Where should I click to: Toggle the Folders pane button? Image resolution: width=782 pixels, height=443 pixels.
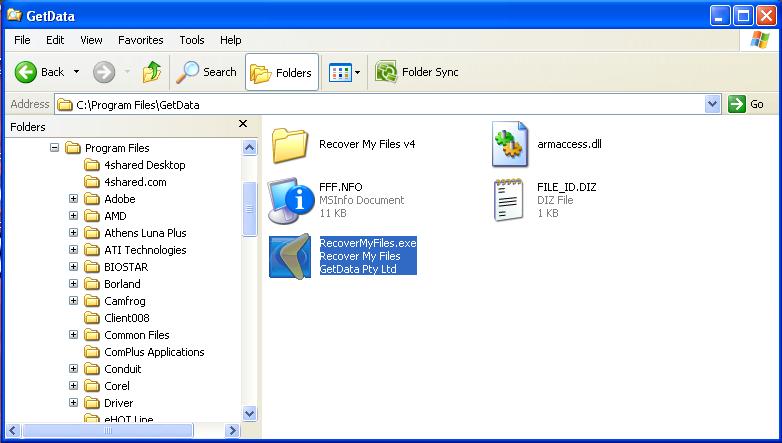(x=282, y=73)
